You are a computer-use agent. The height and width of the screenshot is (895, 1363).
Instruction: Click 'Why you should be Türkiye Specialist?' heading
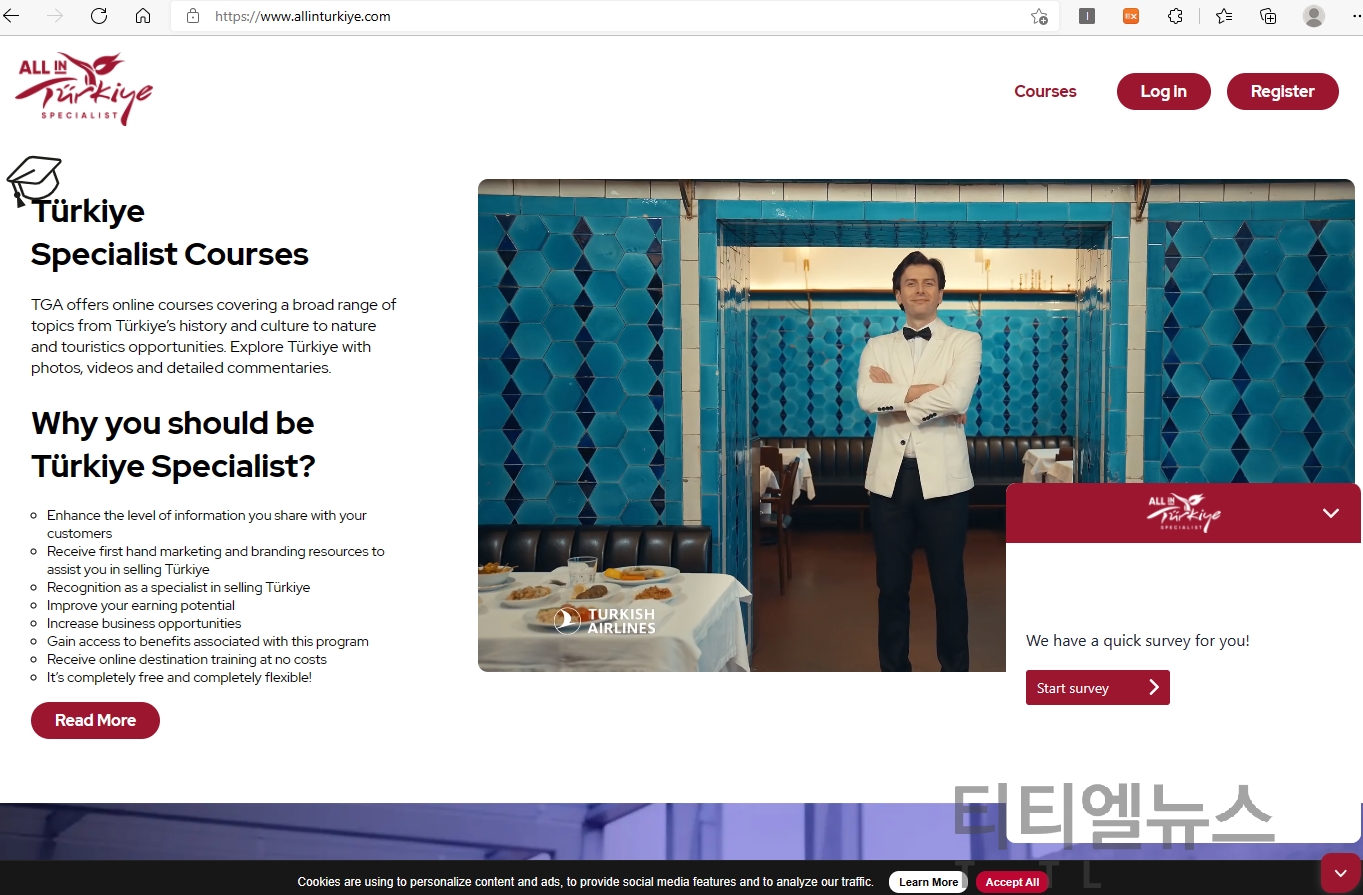173,444
